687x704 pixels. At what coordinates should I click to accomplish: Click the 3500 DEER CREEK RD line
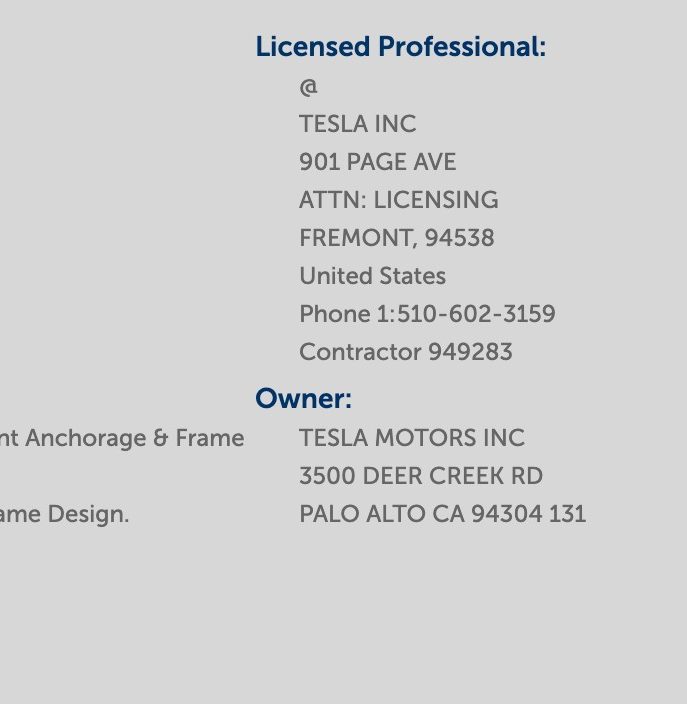(x=421, y=476)
